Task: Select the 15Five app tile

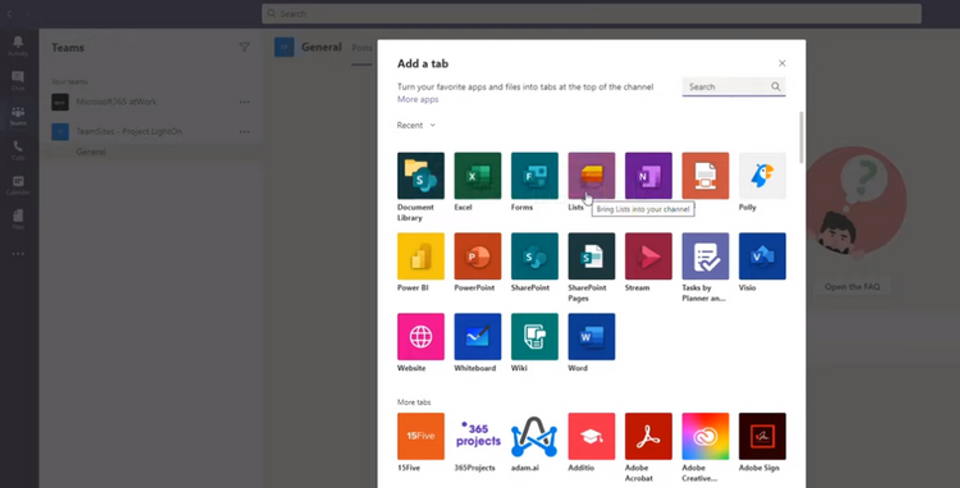Action: click(x=421, y=436)
